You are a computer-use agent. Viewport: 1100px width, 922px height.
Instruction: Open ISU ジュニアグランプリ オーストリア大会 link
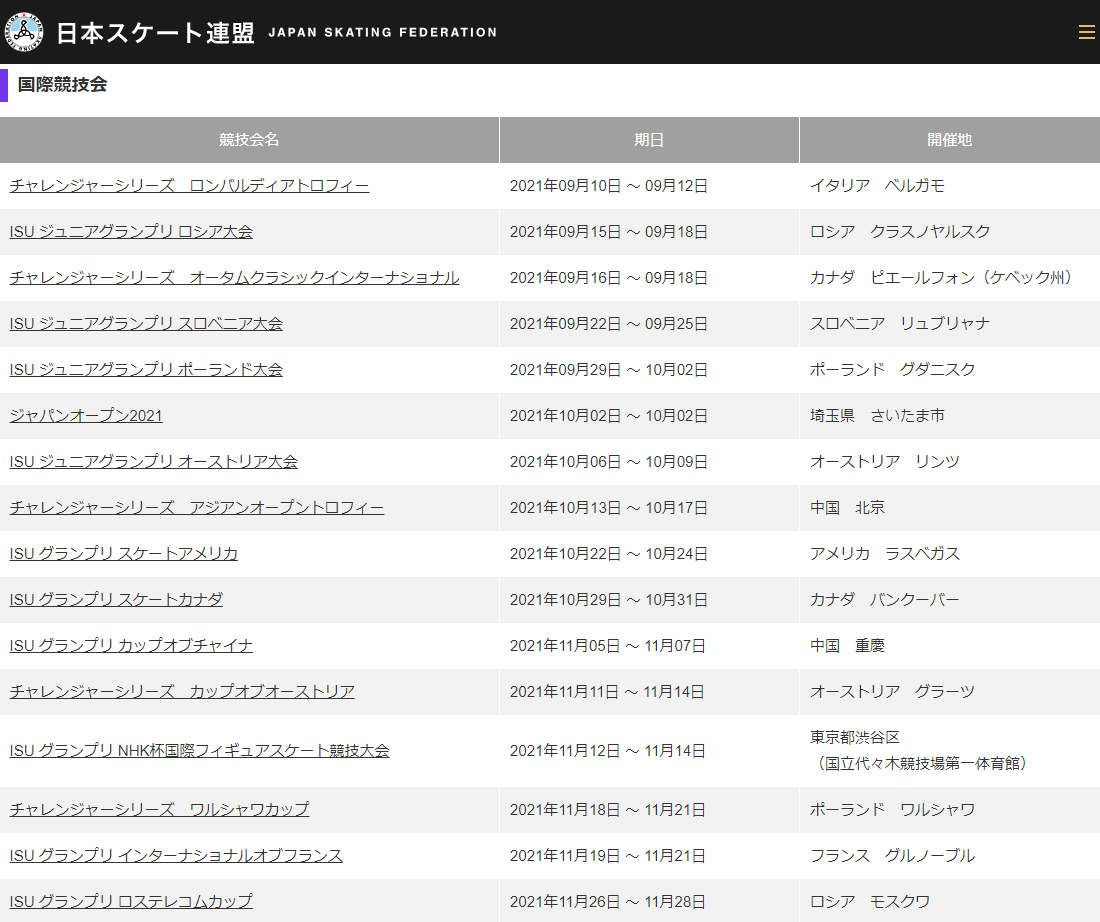(154, 462)
